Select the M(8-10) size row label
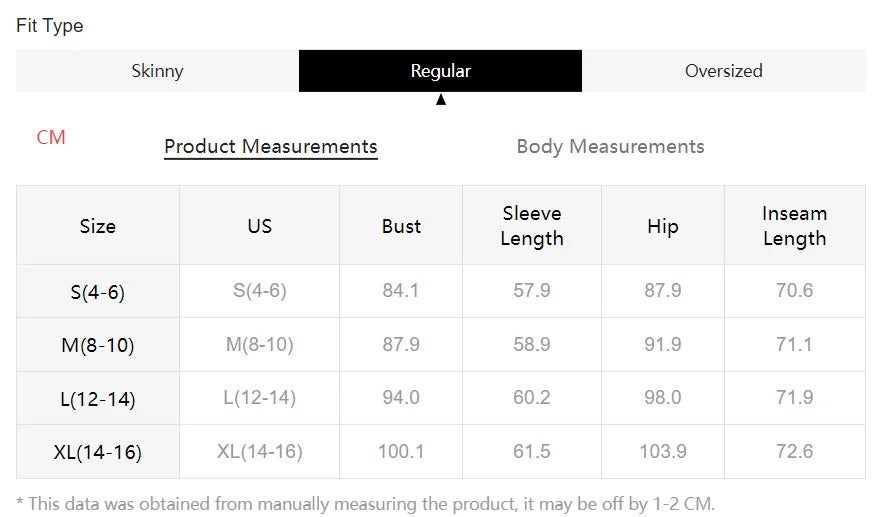Screen dimensions: 876x517 coord(98,346)
